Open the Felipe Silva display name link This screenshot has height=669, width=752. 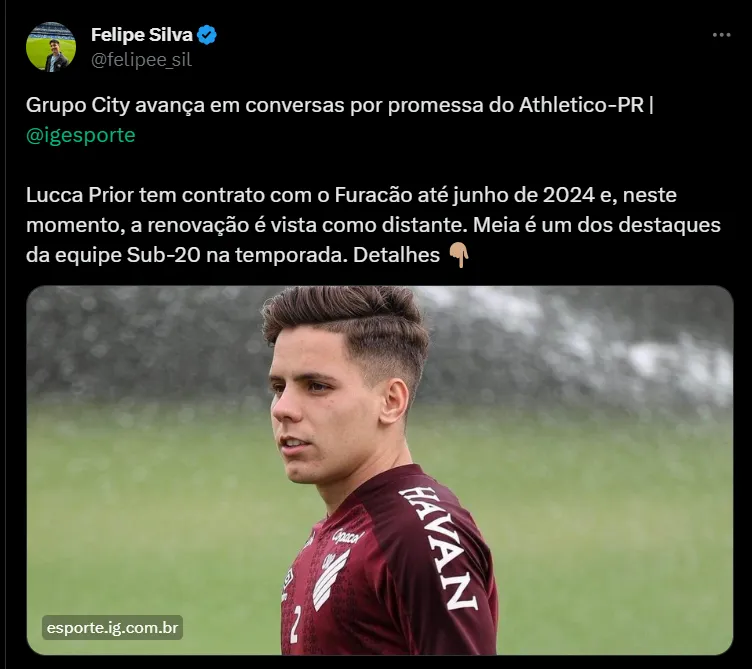(x=141, y=35)
